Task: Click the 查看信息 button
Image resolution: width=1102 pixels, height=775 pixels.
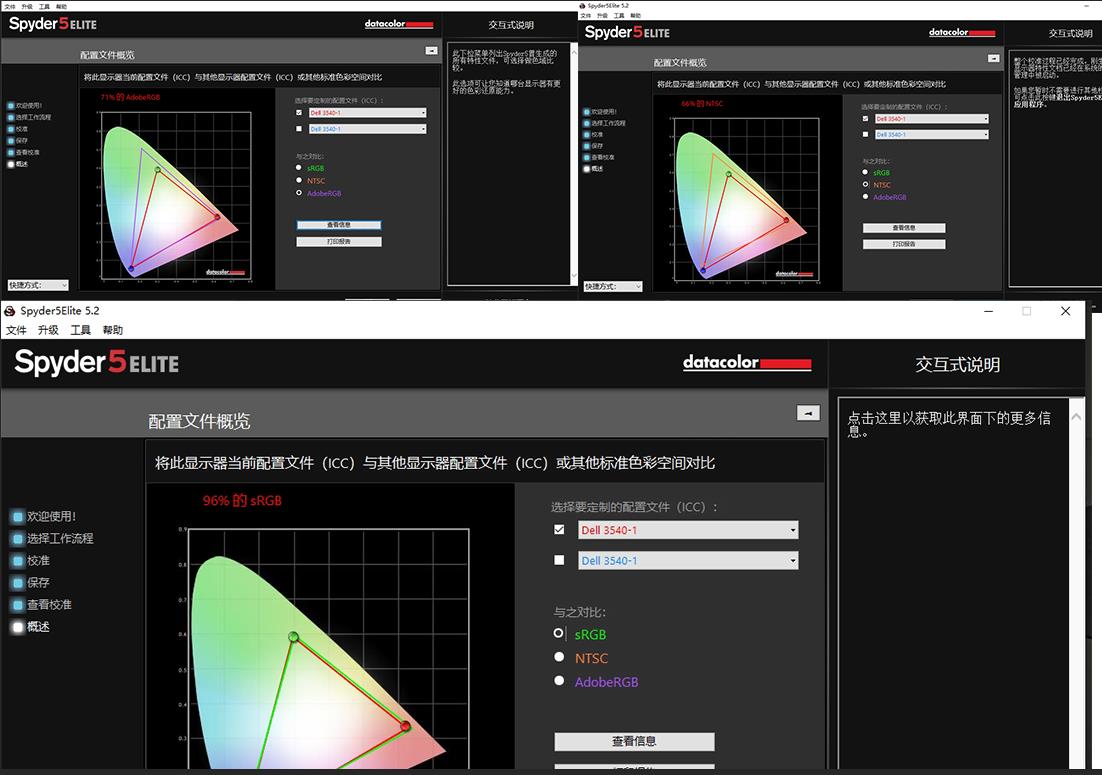Action: (635, 741)
